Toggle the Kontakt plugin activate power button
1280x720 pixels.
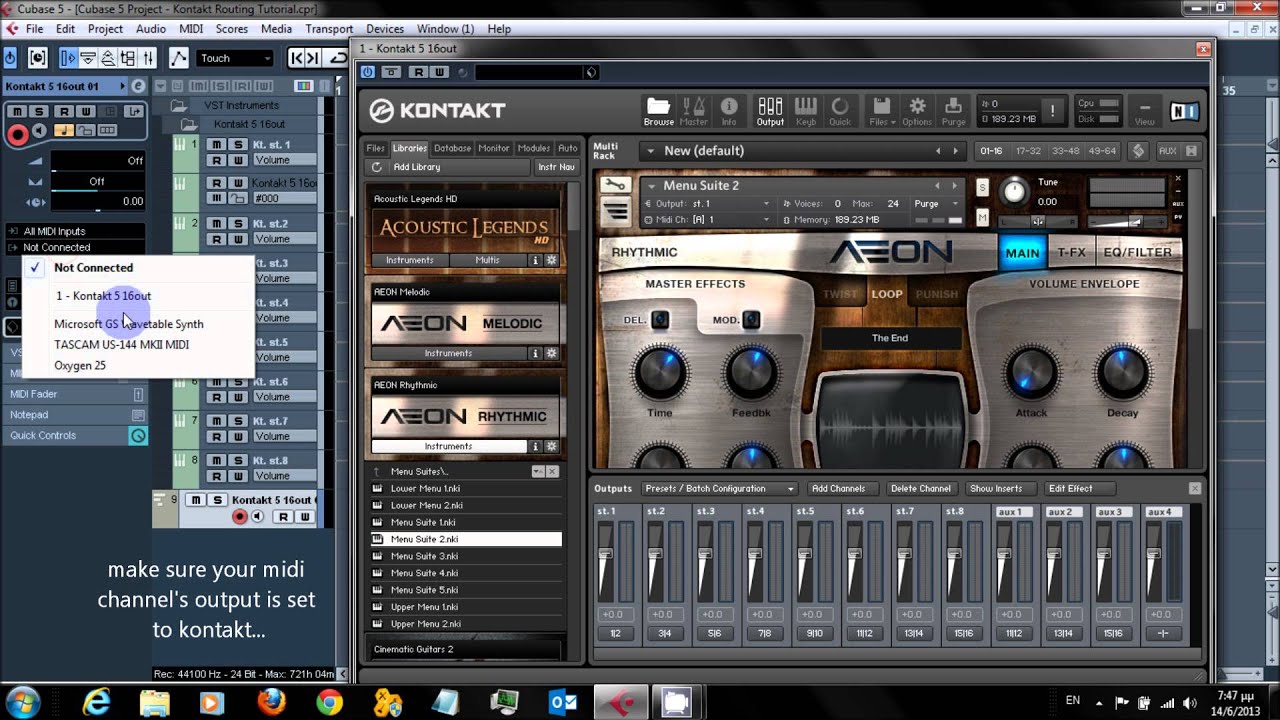click(368, 72)
